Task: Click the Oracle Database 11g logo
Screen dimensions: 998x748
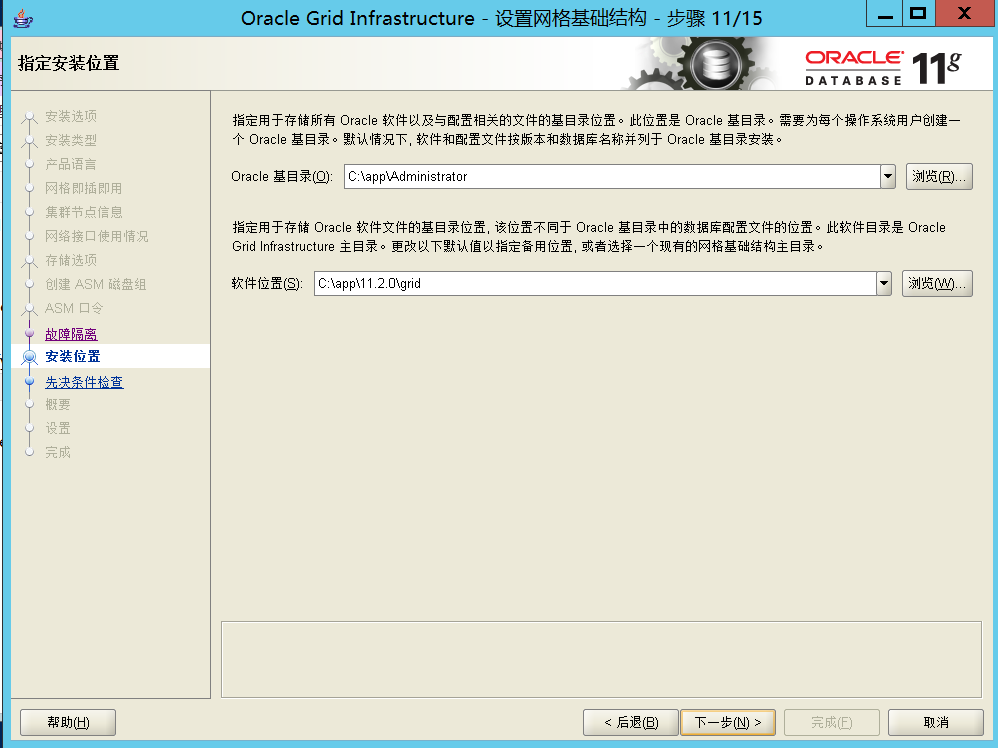Action: pos(883,67)
